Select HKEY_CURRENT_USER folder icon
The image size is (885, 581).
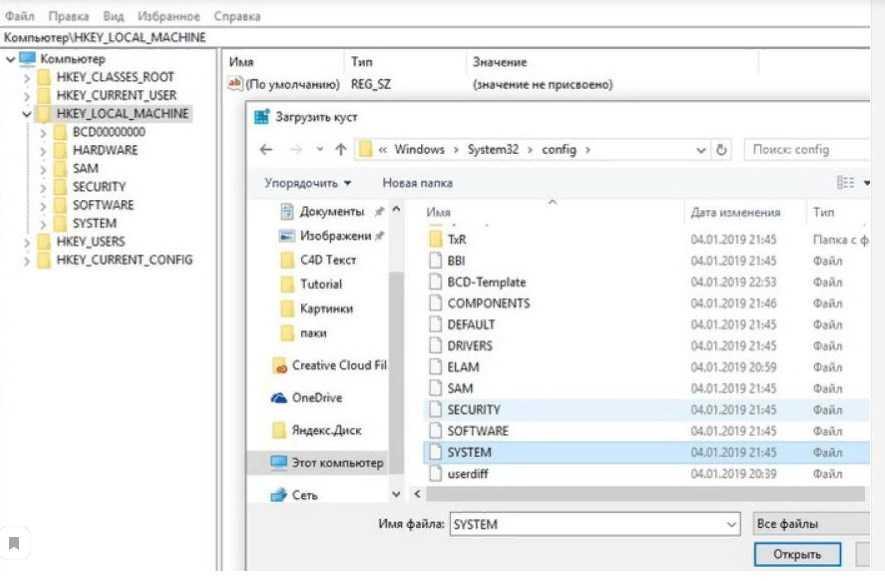pyautogui.click(x=44, y=95)
